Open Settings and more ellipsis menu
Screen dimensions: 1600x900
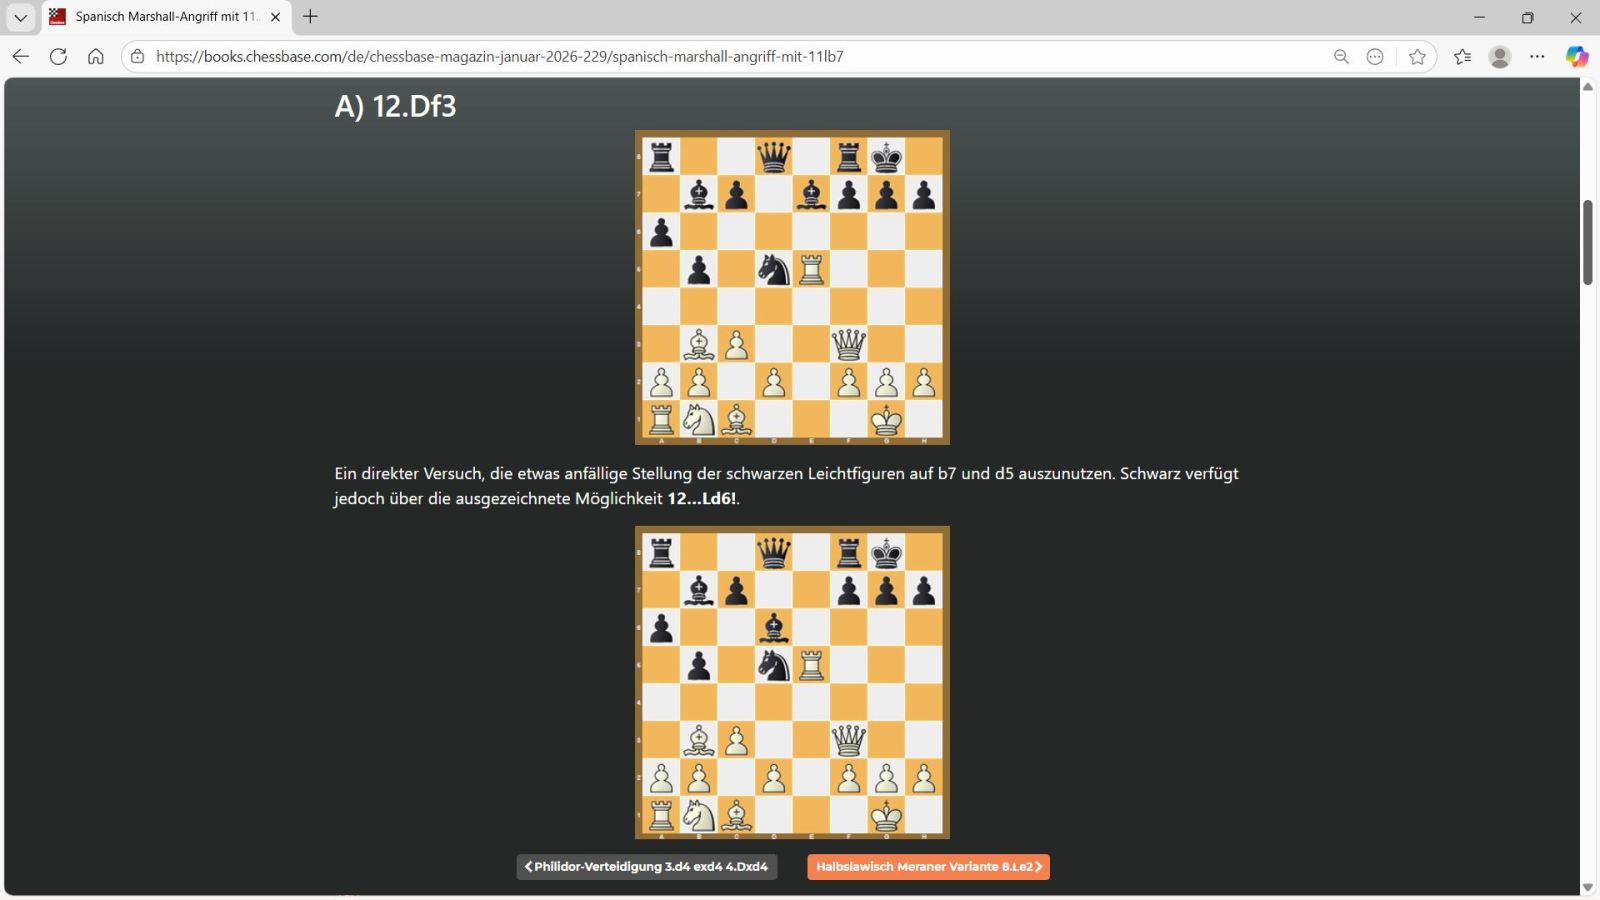tap(1538, 57)
